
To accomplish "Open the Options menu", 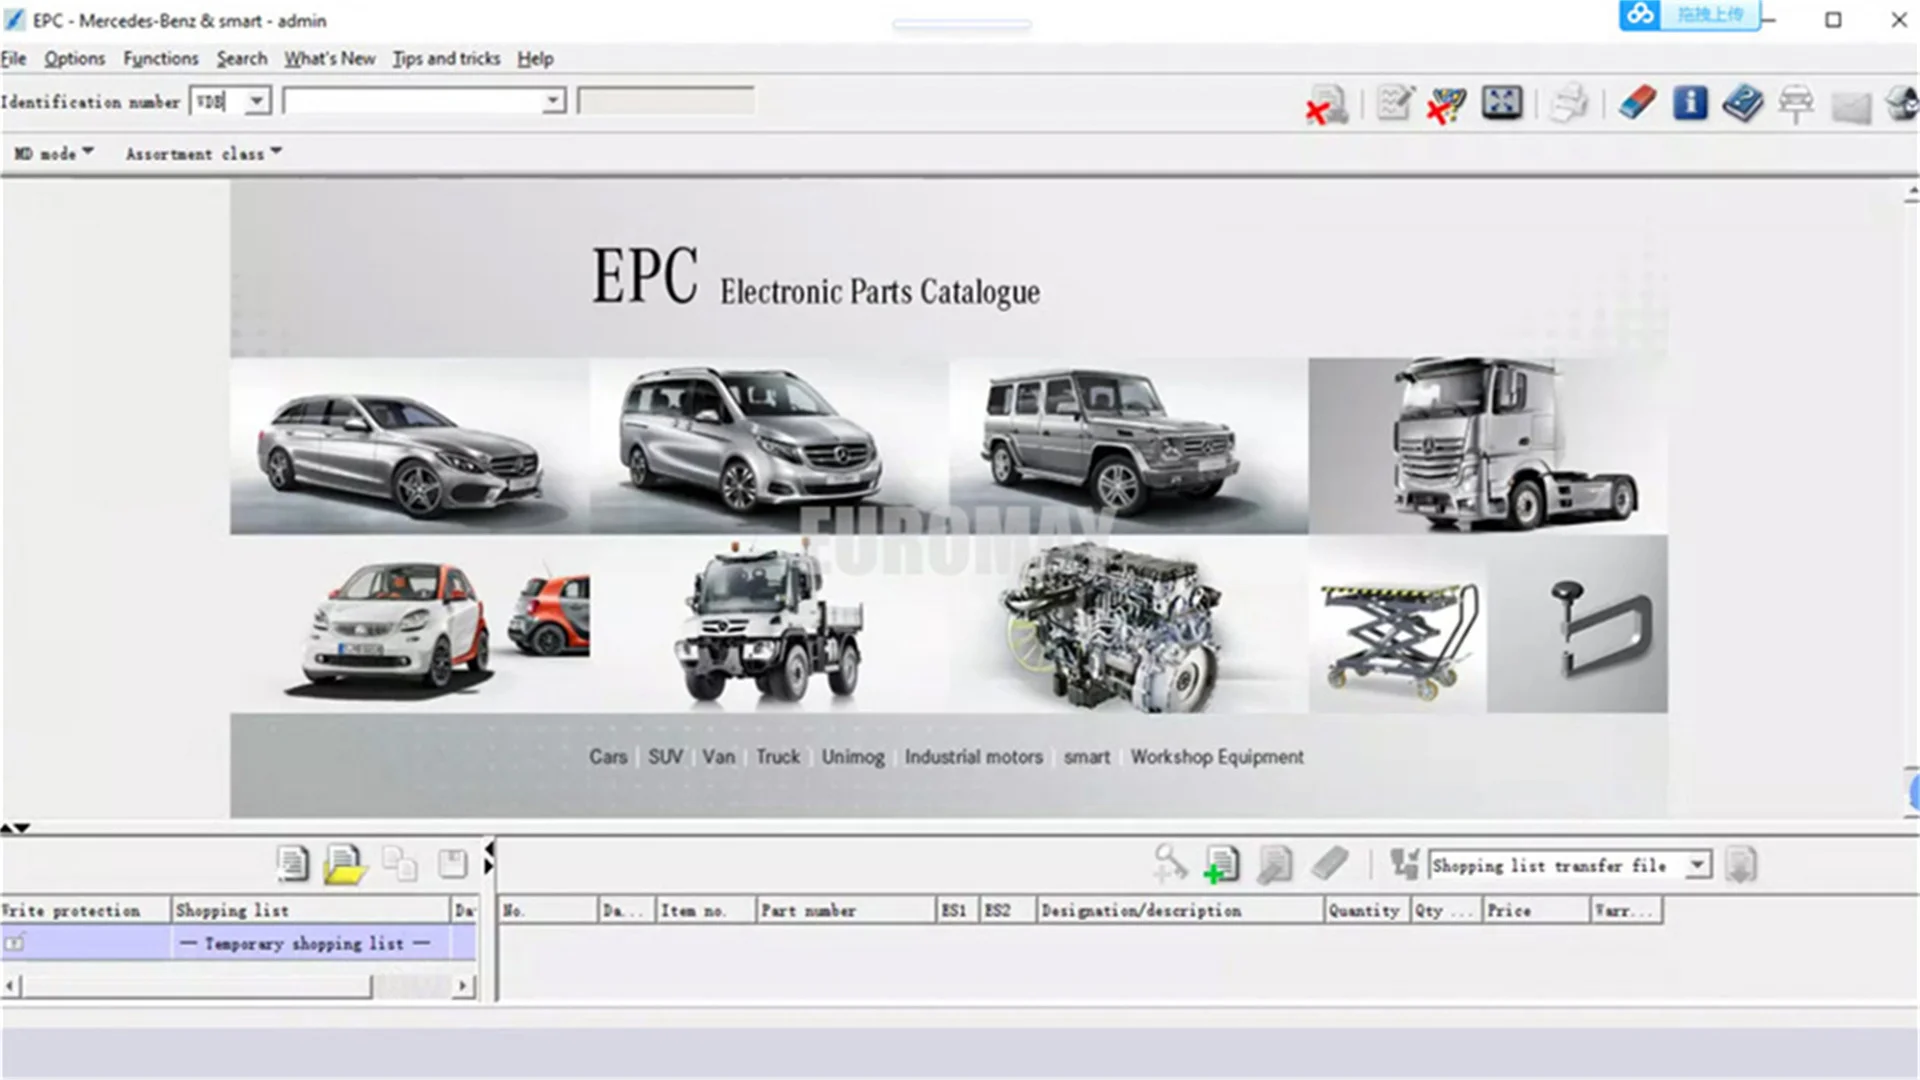I will click(74, 58).
